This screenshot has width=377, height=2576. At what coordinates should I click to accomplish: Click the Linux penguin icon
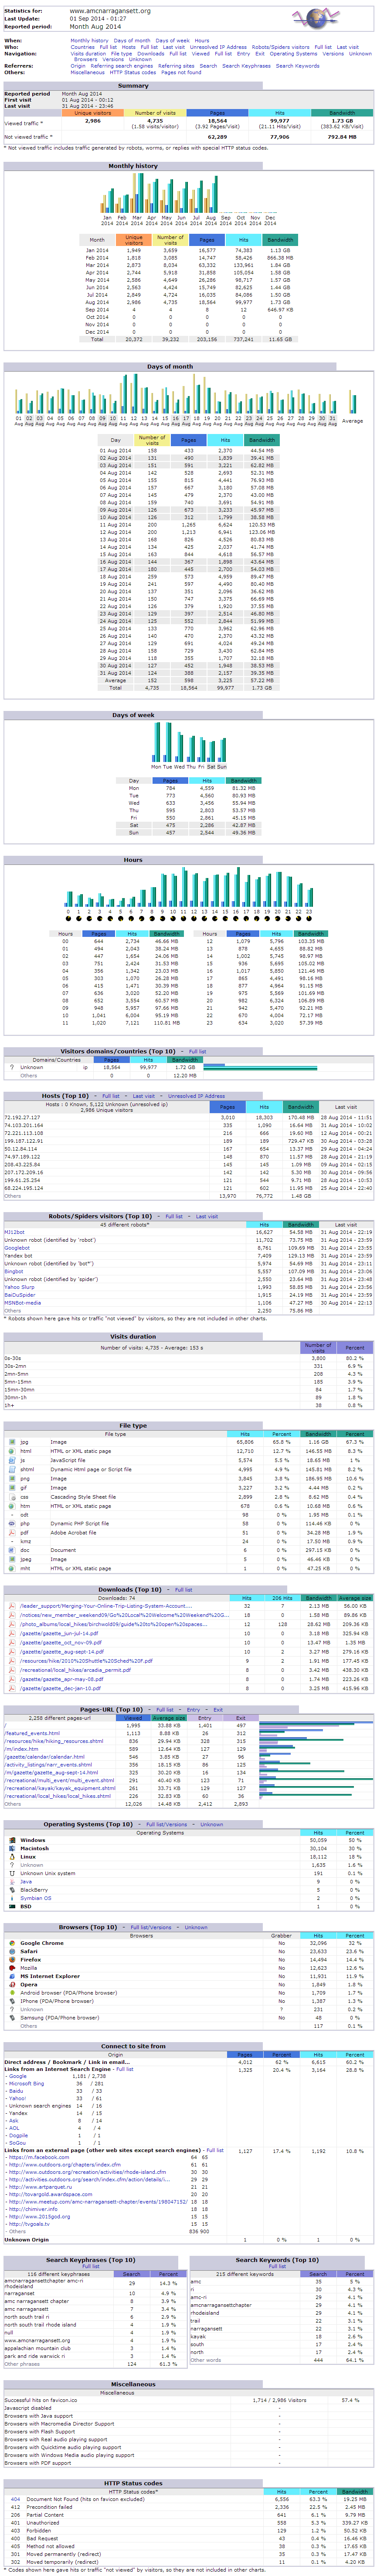pos(12,1857)
